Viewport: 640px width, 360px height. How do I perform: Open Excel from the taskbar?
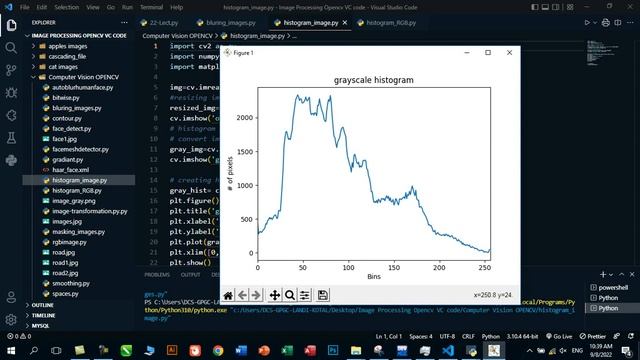(x=287, y=350)
